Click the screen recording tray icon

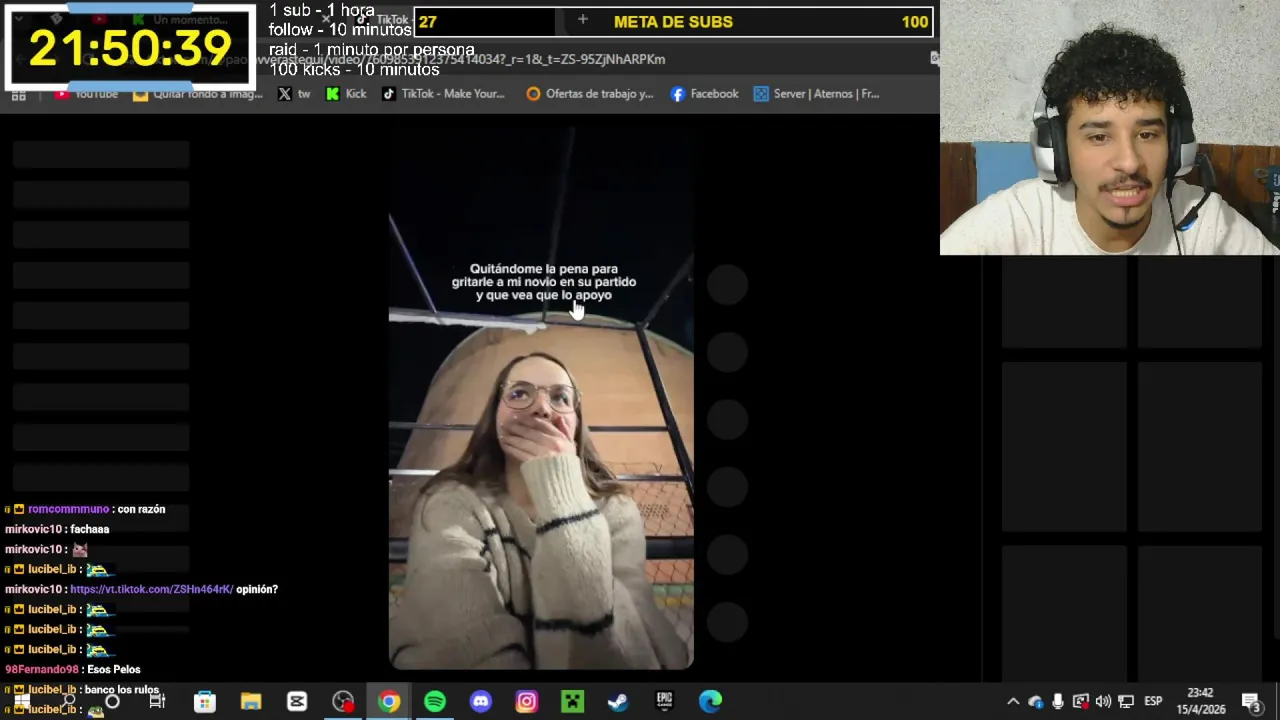pos(1081,701)
